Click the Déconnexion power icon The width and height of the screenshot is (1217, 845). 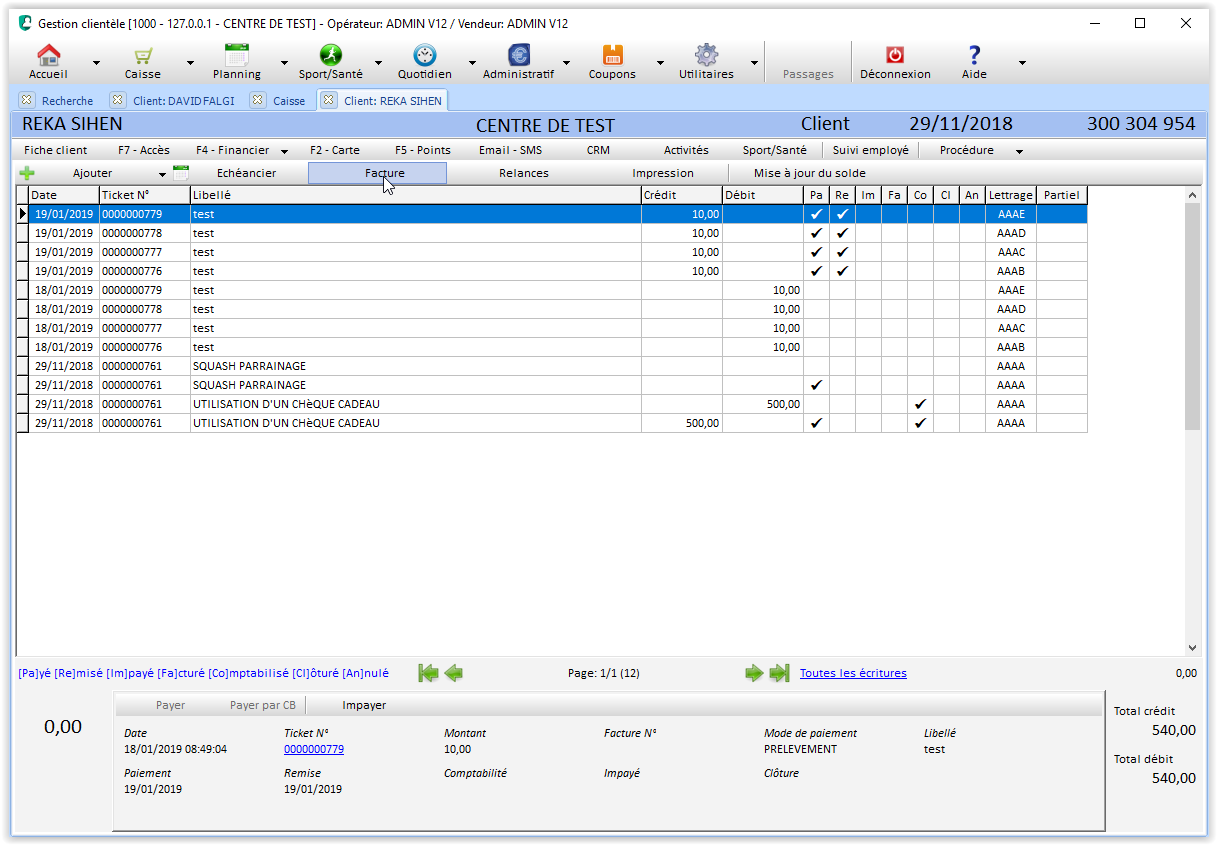(895, 56)
